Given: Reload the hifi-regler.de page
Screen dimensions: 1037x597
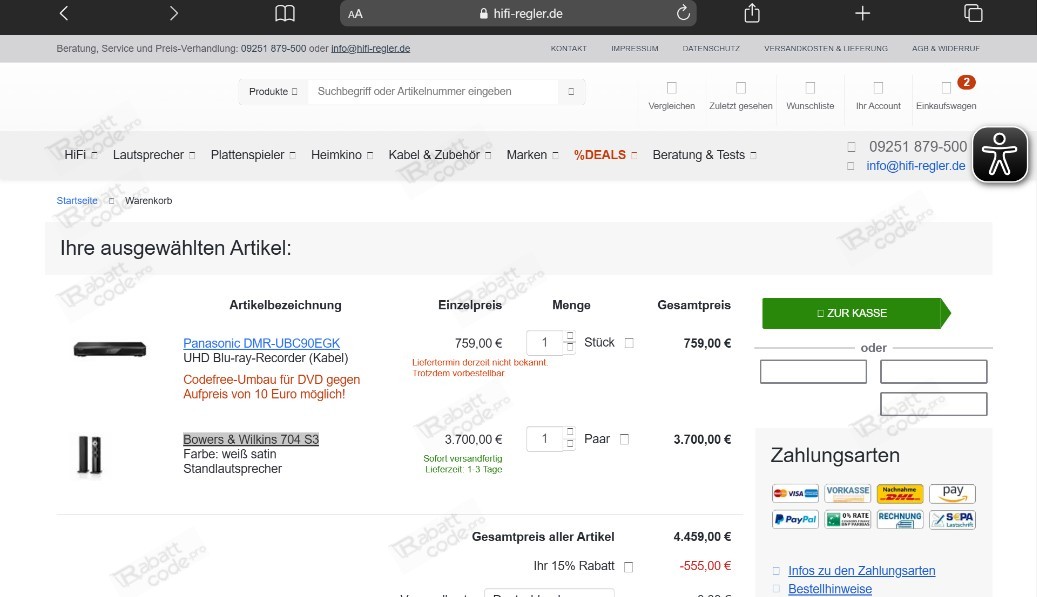Looking at the screenshot, I should pyautogui.click(x=683, y=13).
